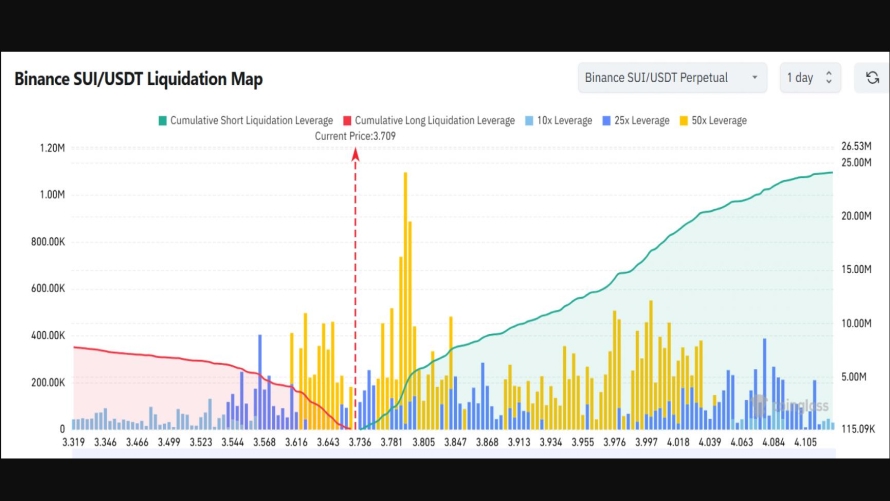The image size is (890, 501).
Task: Toggle 10x Leverage legend series
Action: point(559,120)
